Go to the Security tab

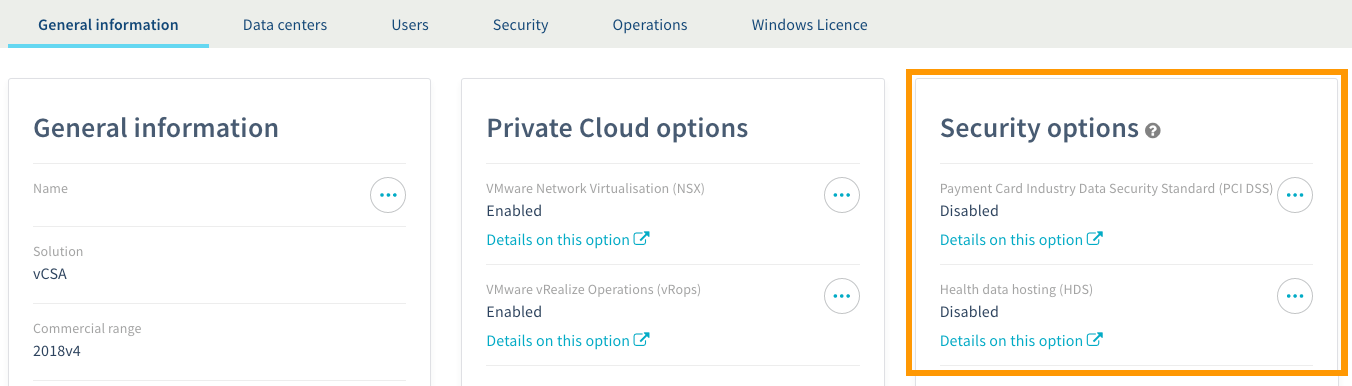click(x=520, y=24)
